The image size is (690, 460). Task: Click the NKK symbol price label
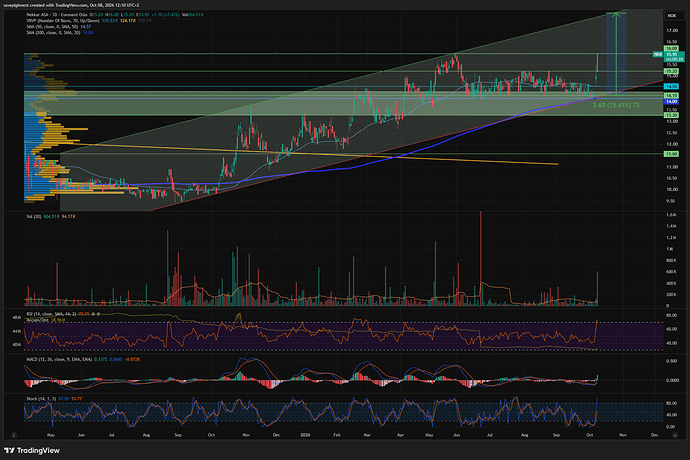[x=658, y=54]
